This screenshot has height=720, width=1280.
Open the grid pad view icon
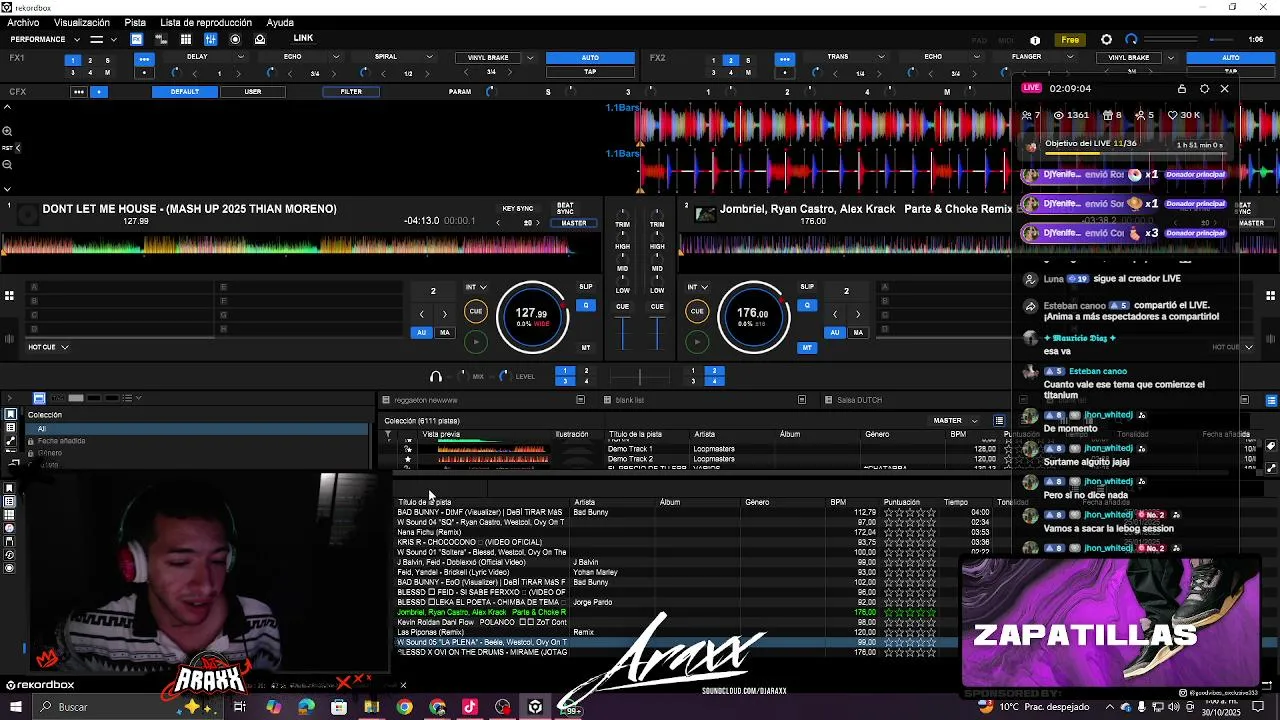(186, 39)
